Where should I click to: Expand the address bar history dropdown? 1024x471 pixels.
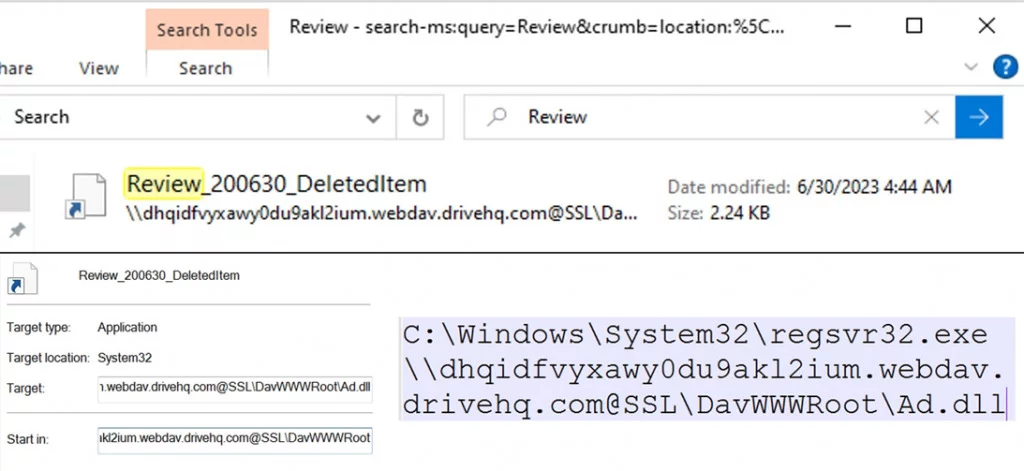coord(373,118)
